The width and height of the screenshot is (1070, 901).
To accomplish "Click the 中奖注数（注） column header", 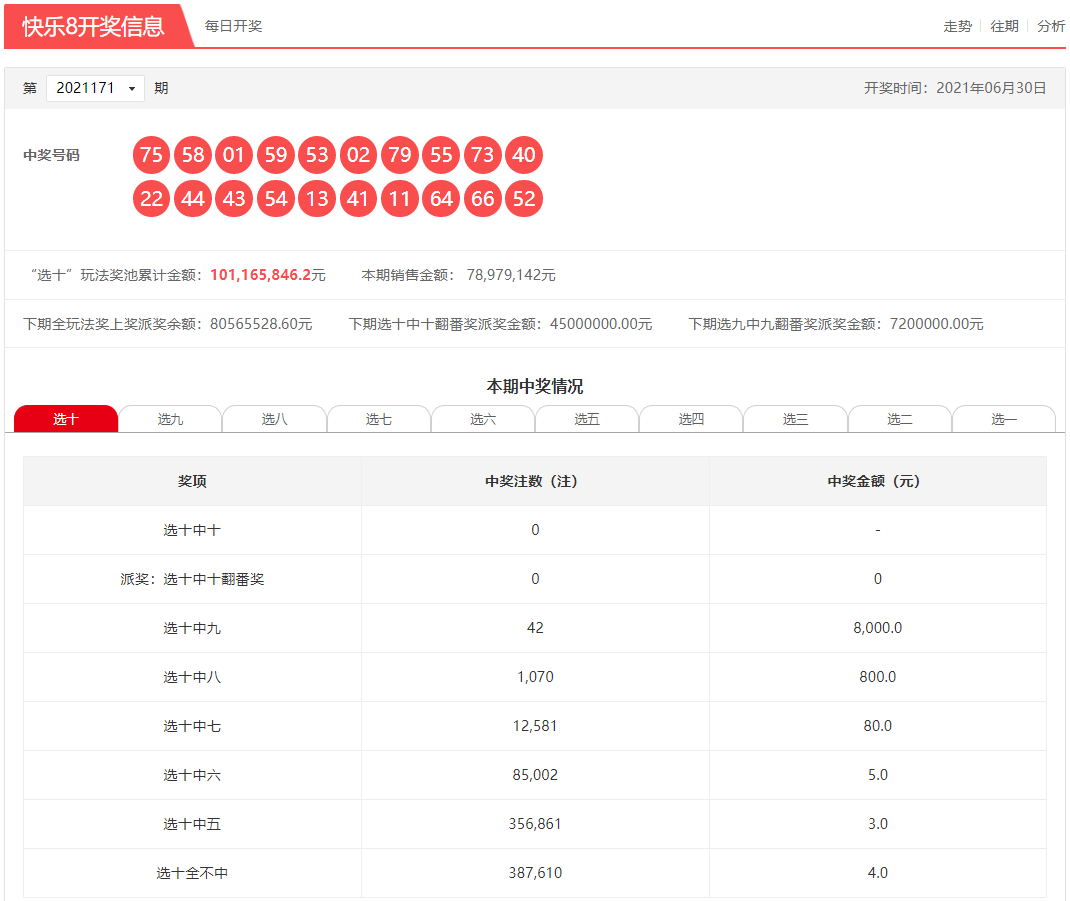I will coord(535,481).
